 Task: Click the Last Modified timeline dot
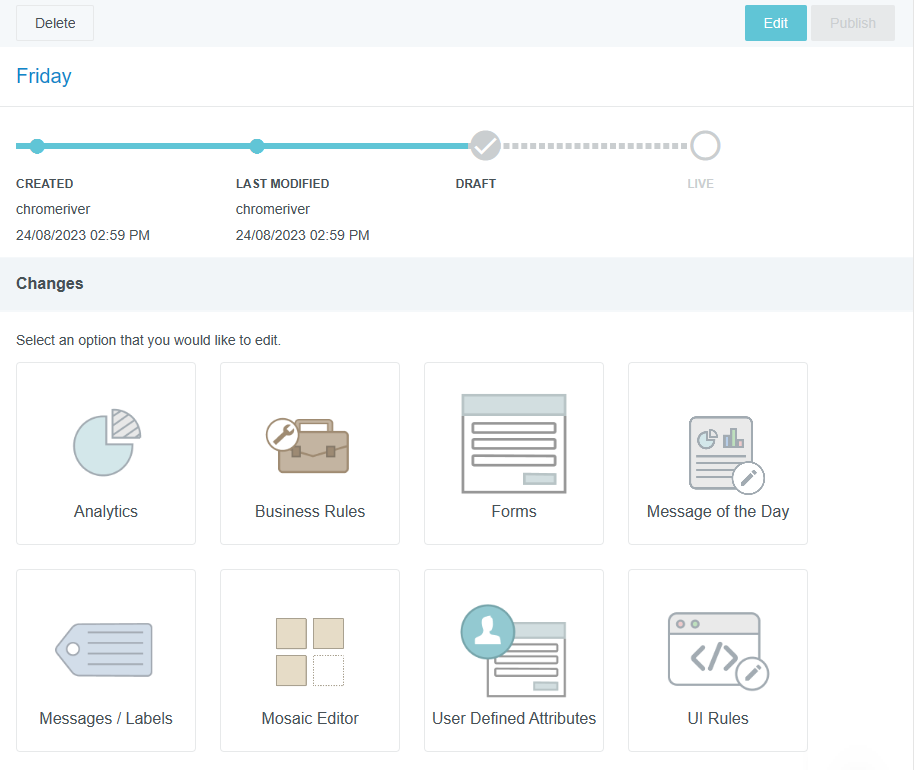[x=257, y=146]
